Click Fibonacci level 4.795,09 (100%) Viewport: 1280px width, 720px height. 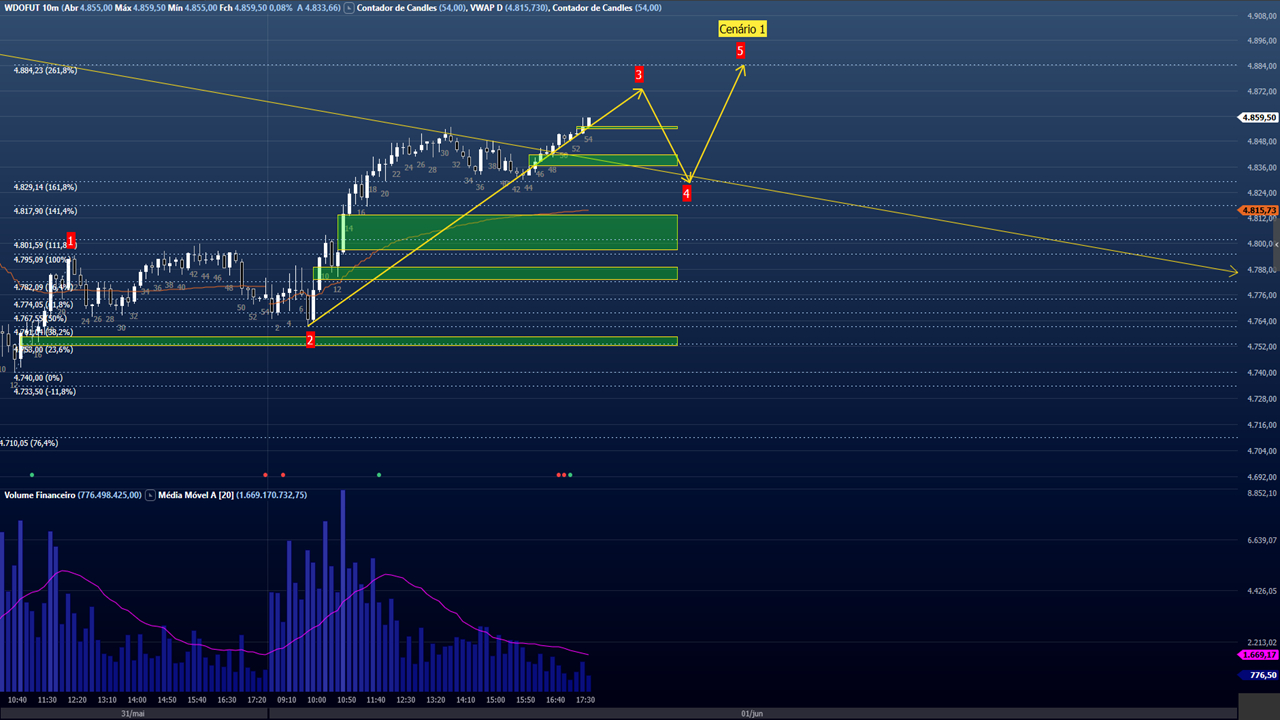point(42,260)
